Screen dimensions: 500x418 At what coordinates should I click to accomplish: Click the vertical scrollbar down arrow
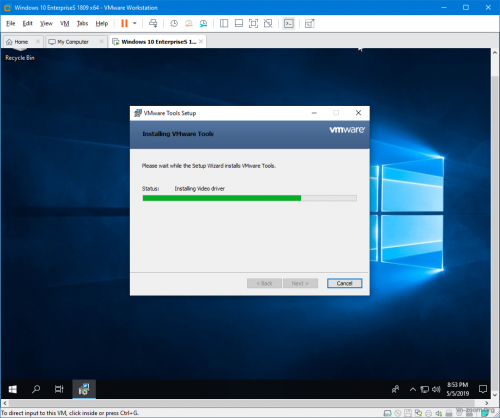[495, 395]
